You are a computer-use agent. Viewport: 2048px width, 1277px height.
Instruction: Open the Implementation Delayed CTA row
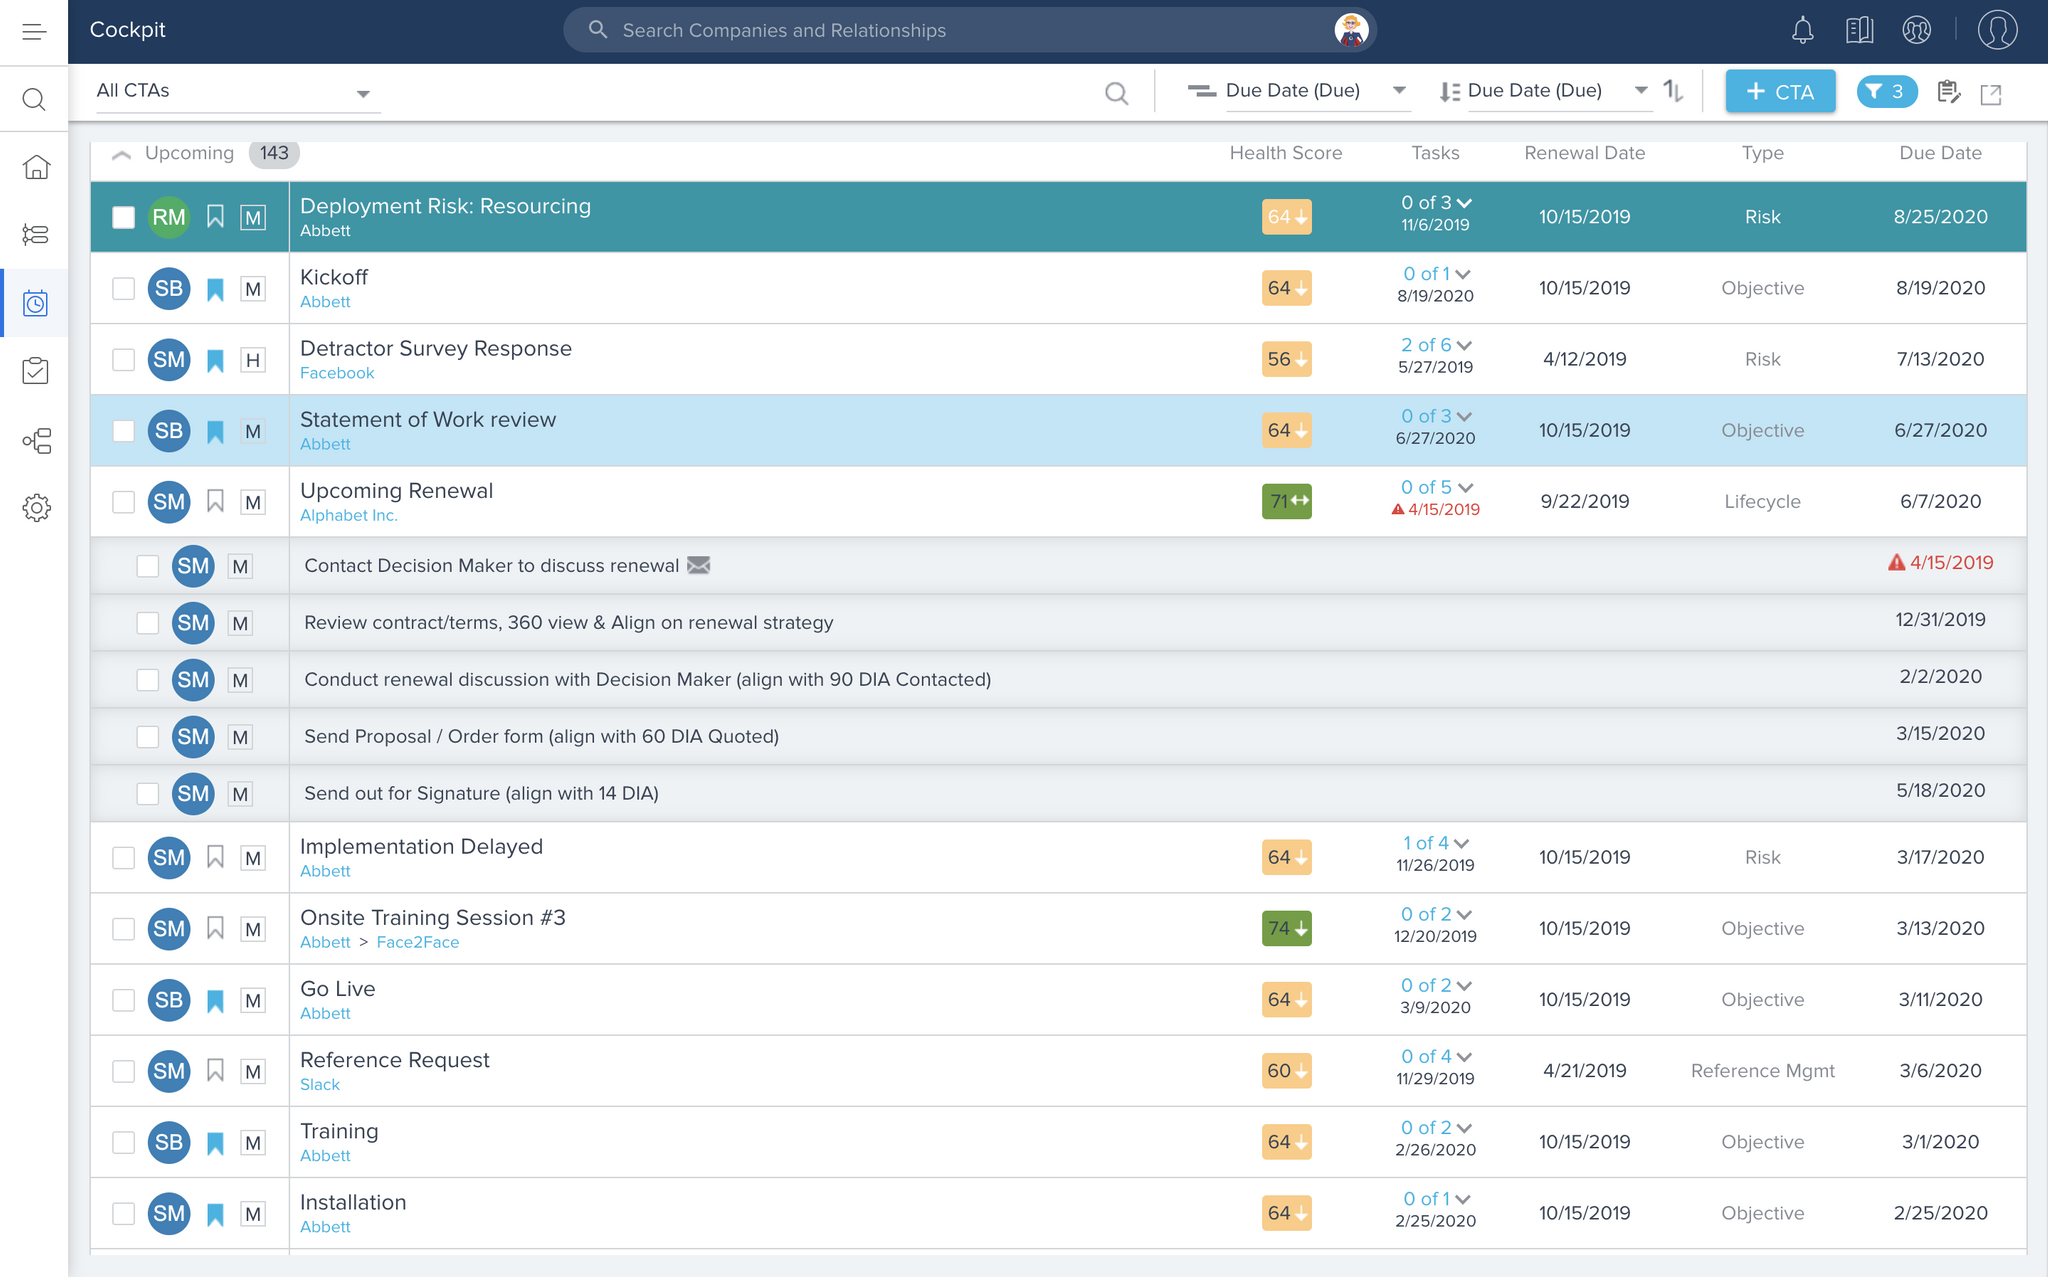click(x=421, y=847)
